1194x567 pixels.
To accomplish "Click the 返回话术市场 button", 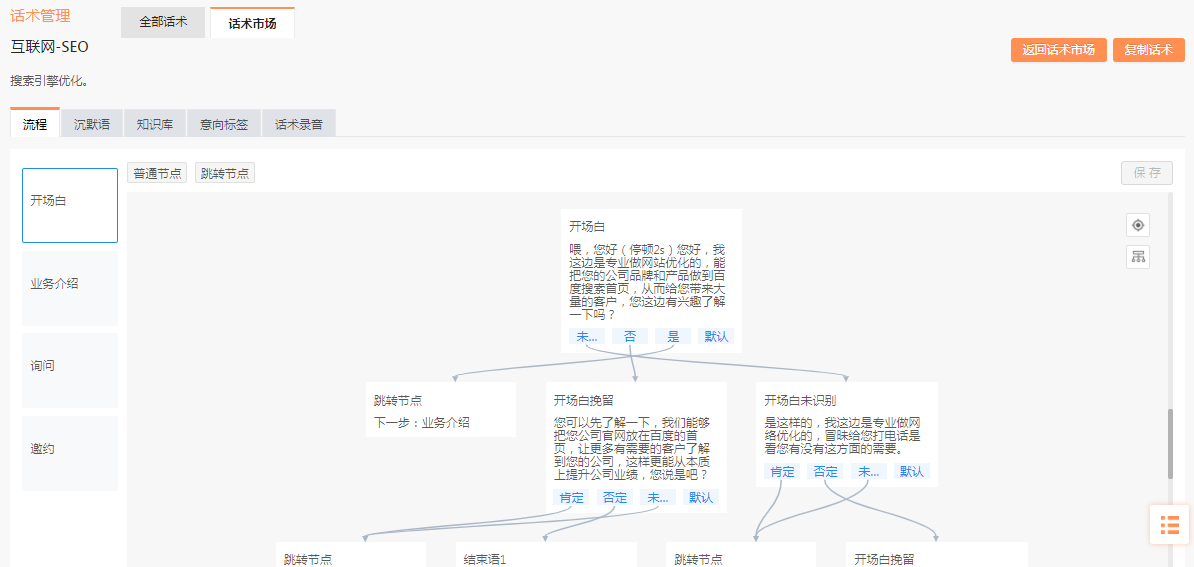I will [x=1058, y=50].
